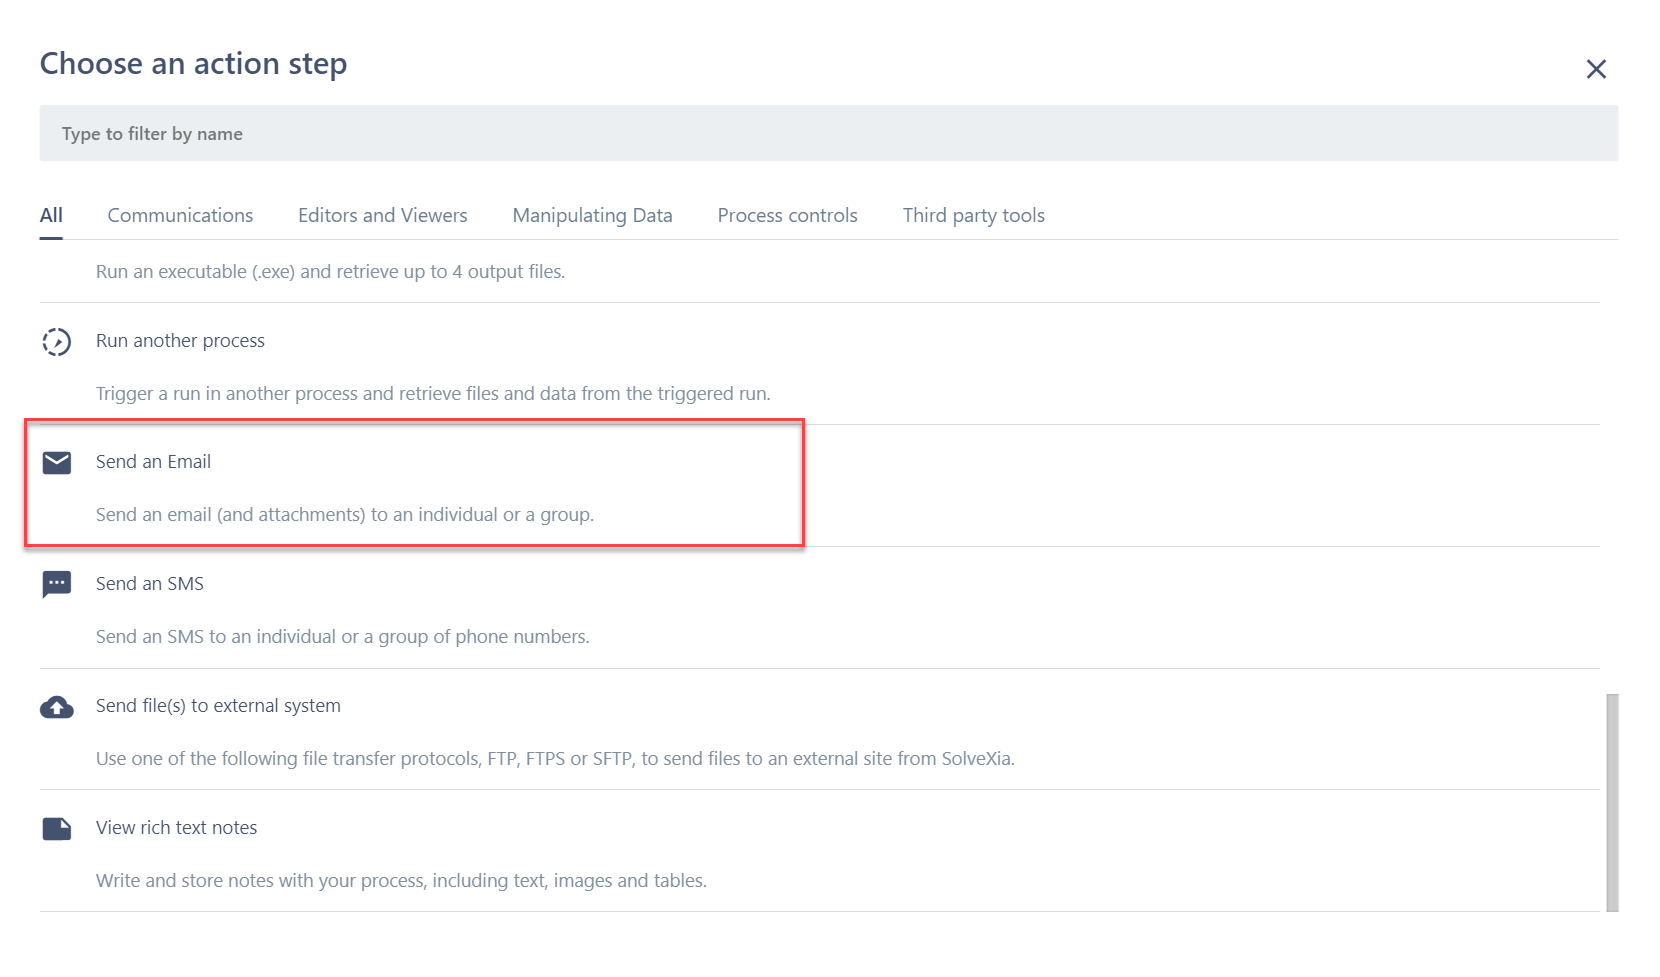Open the Editors and Viewers tab
The width and height of the screenshot is (1660, 977).
[382, 216]
